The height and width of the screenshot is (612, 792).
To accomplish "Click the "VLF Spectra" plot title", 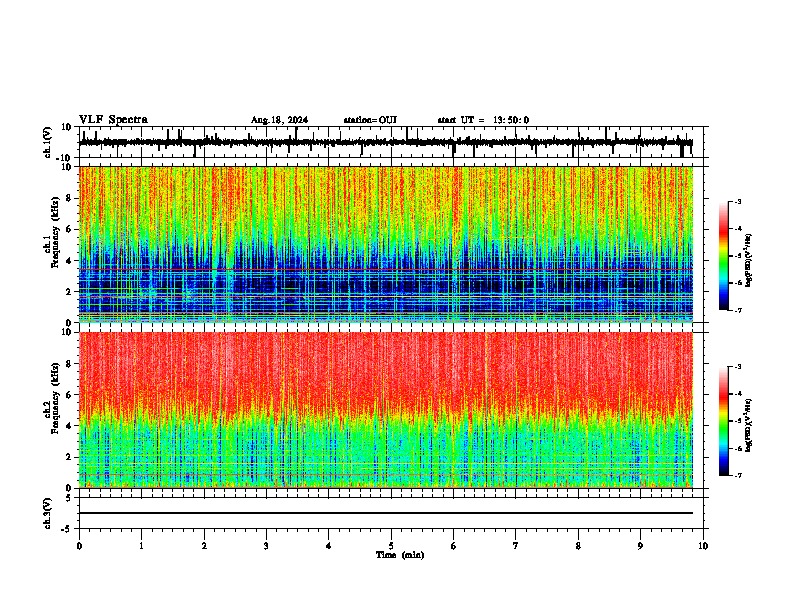I will coord(113,120).
